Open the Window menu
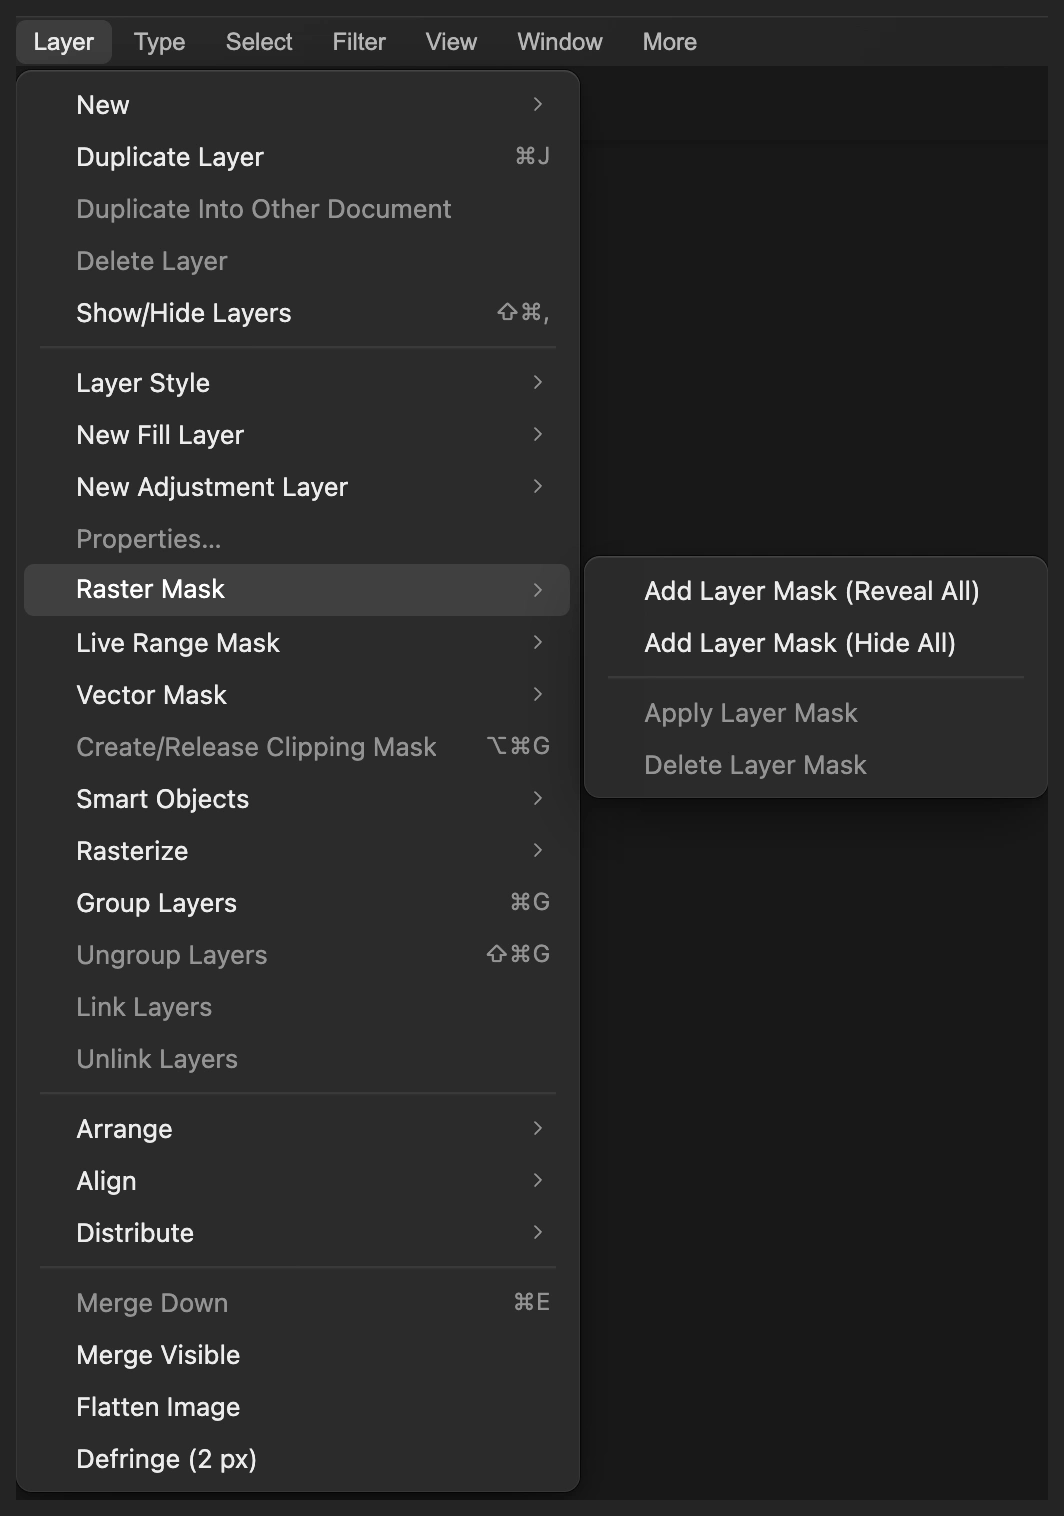The height and width of the screenshot is (1516, 1064). click(560, 42)
